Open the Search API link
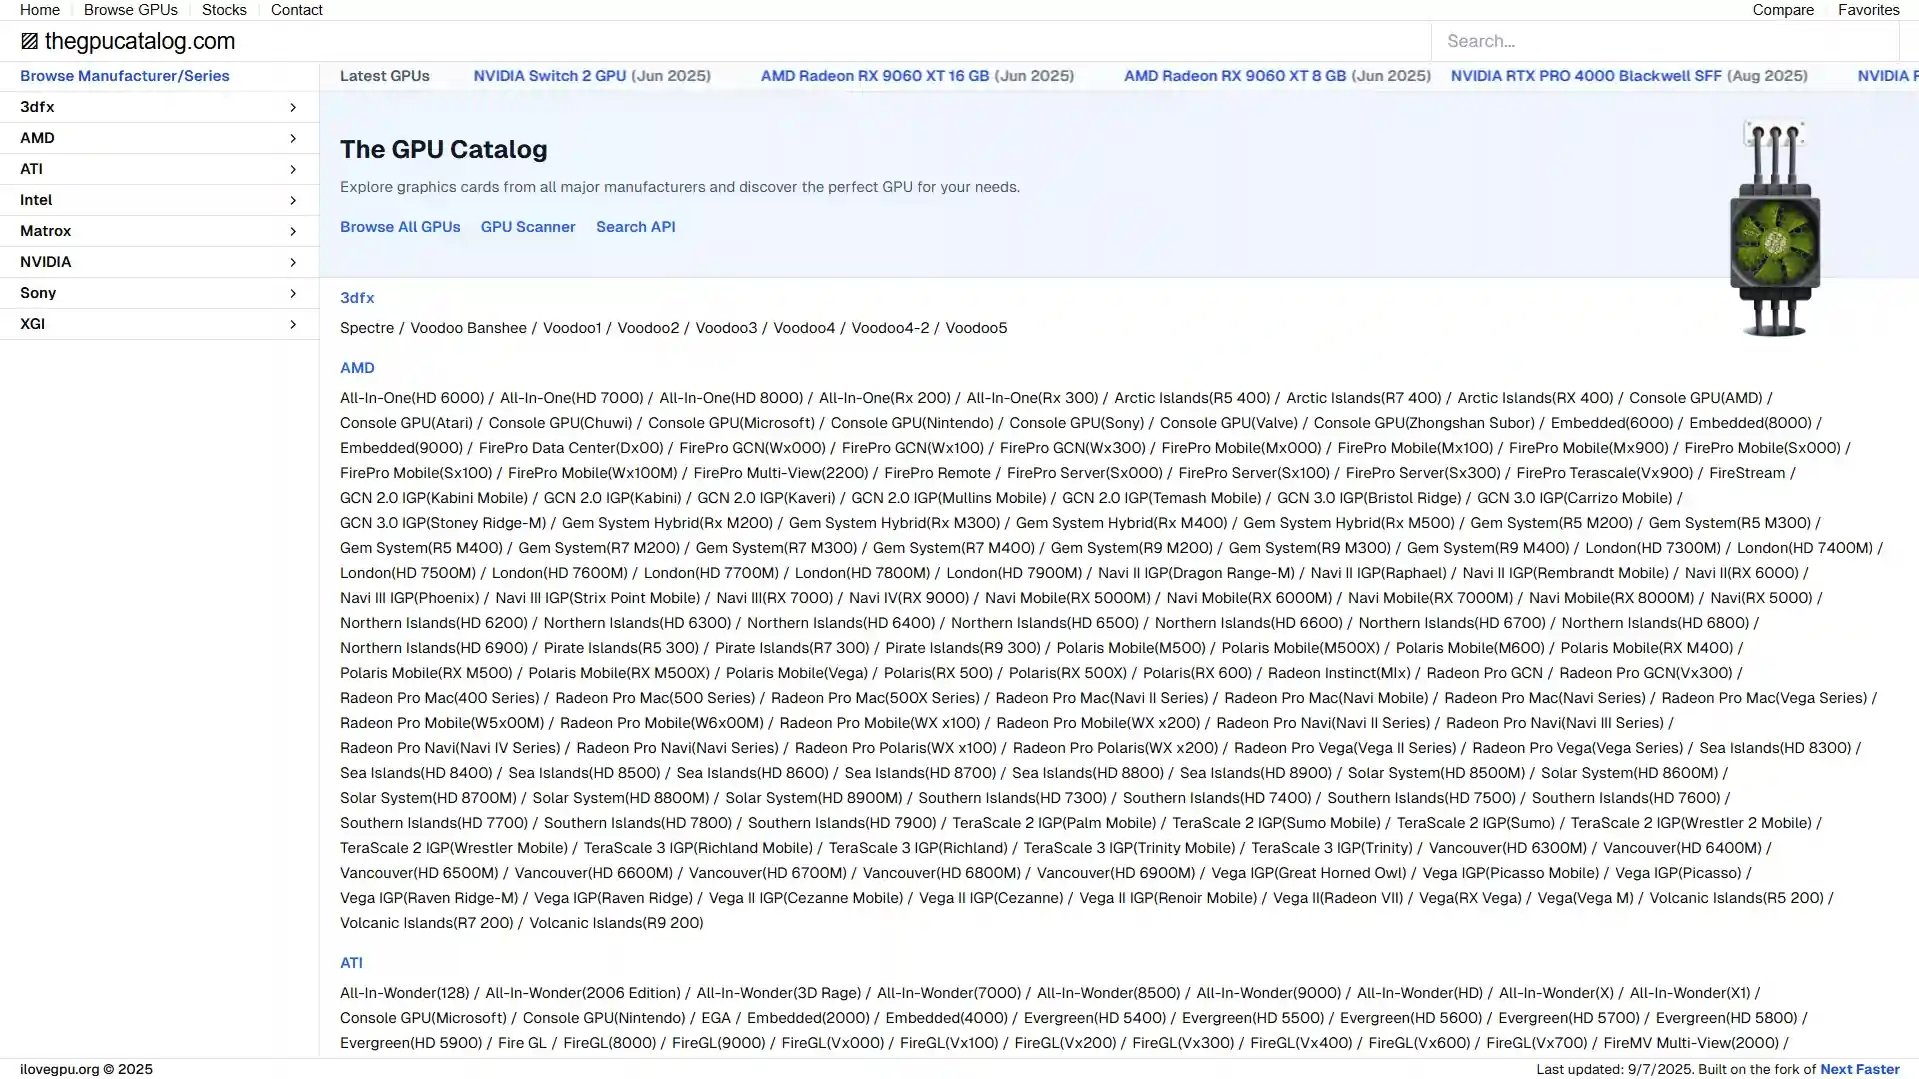 [x=635, y=227]
